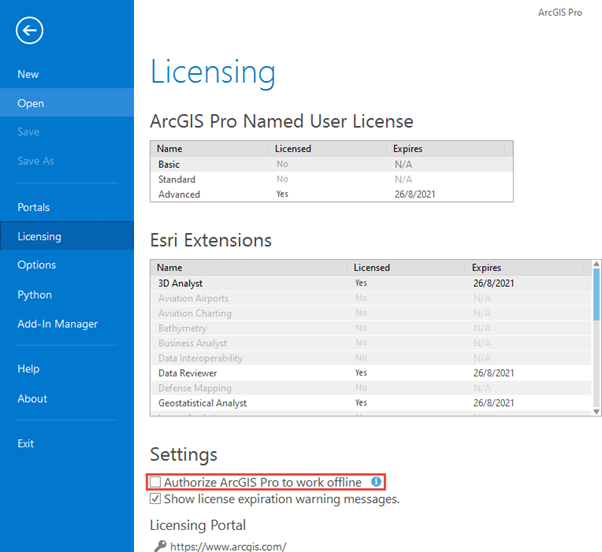Click the extensions list scroll up arrow

pos(596,264)
